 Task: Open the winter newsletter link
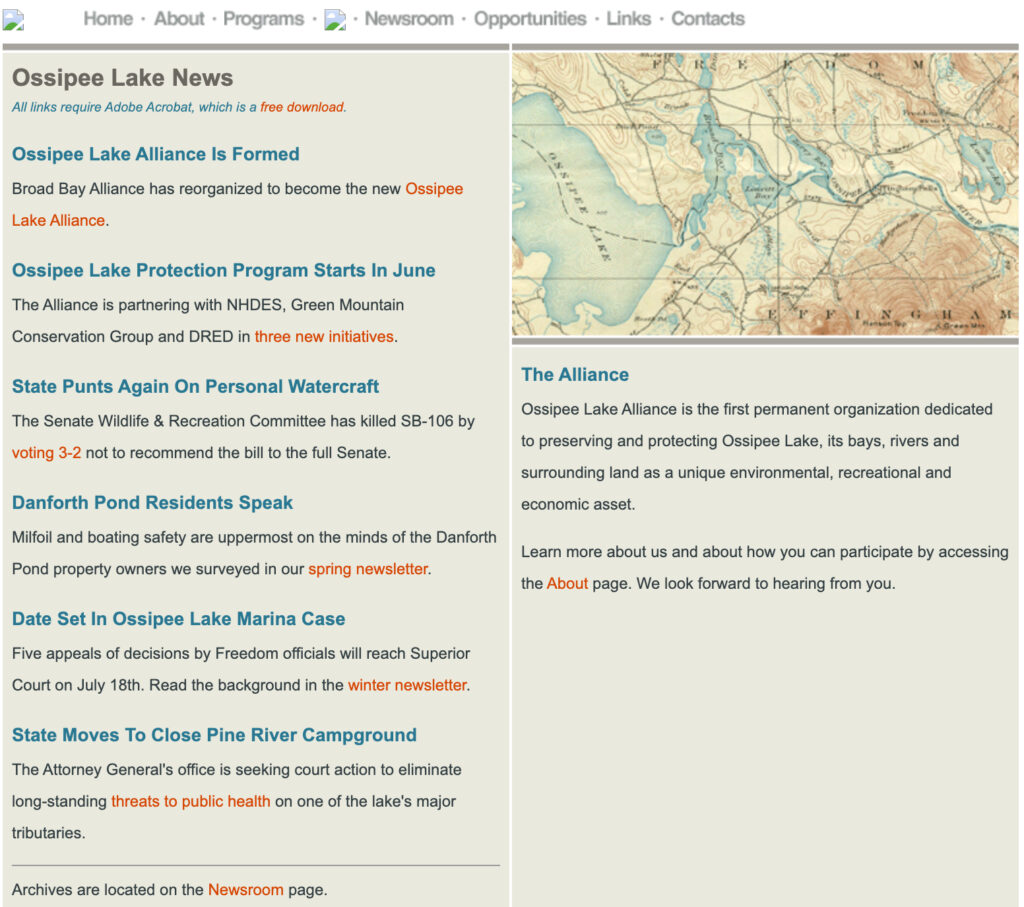[x=407, y=685]
